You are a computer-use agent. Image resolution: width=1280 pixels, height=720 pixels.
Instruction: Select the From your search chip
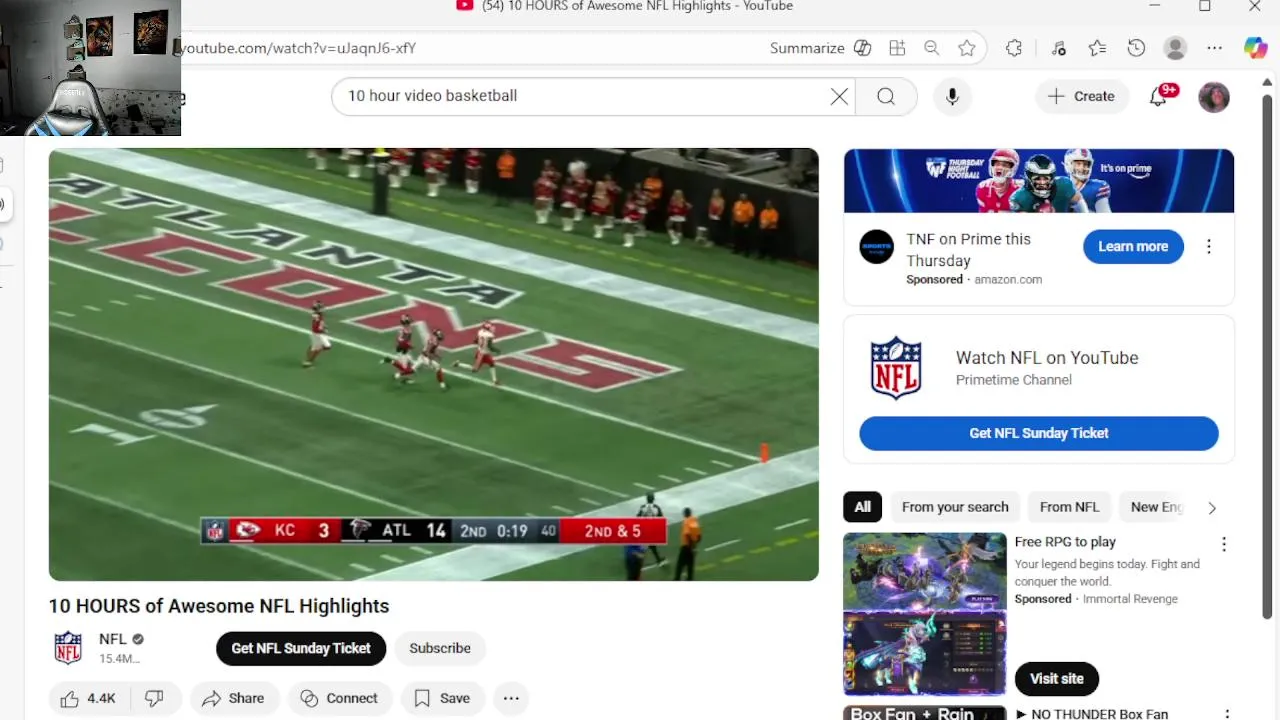click(955, 507)
